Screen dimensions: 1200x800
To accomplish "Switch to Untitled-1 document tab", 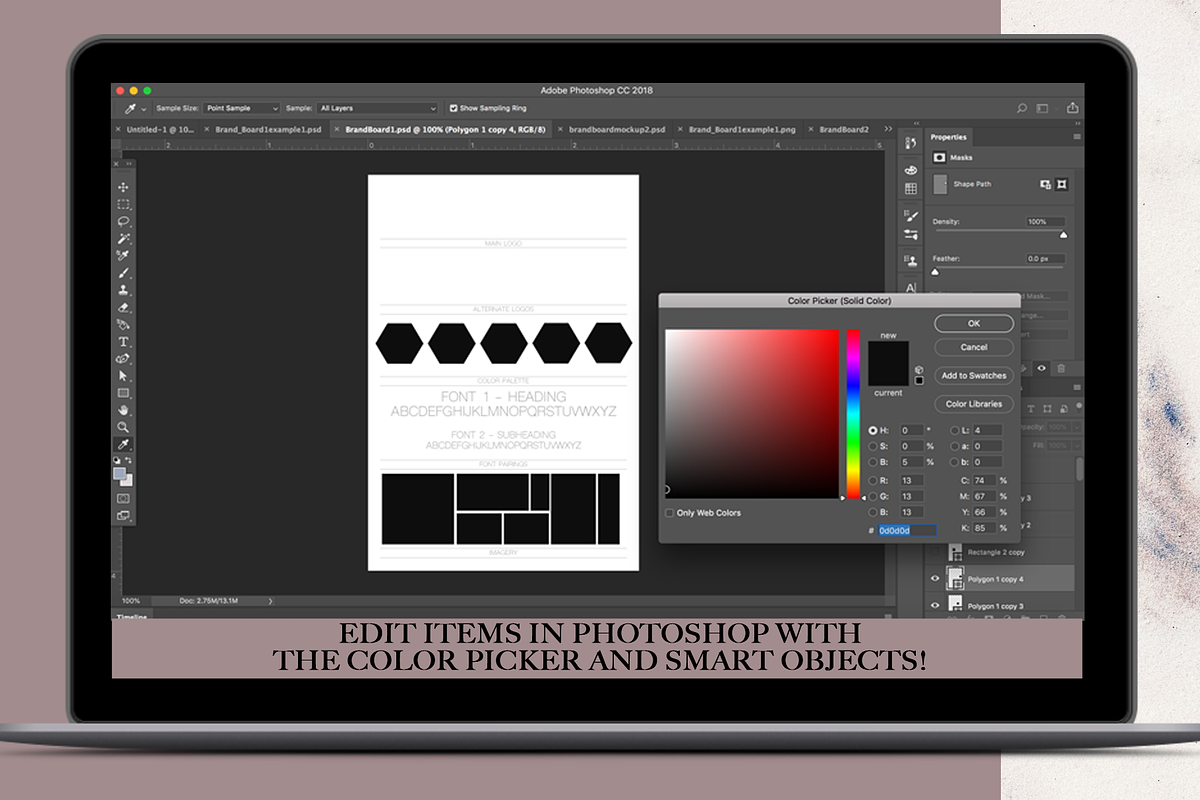I will [155, 129].
